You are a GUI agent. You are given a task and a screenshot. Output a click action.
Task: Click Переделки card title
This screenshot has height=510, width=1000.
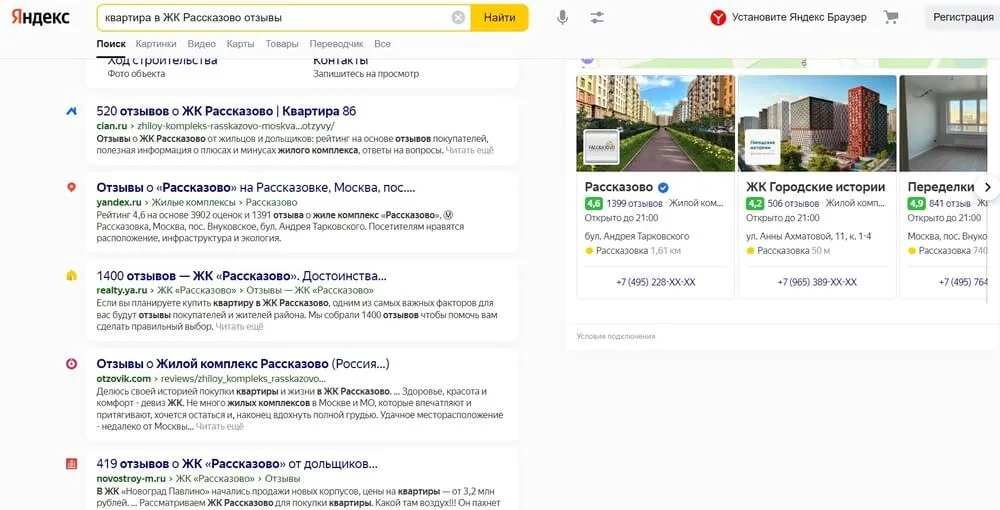(x=941, y=187)
